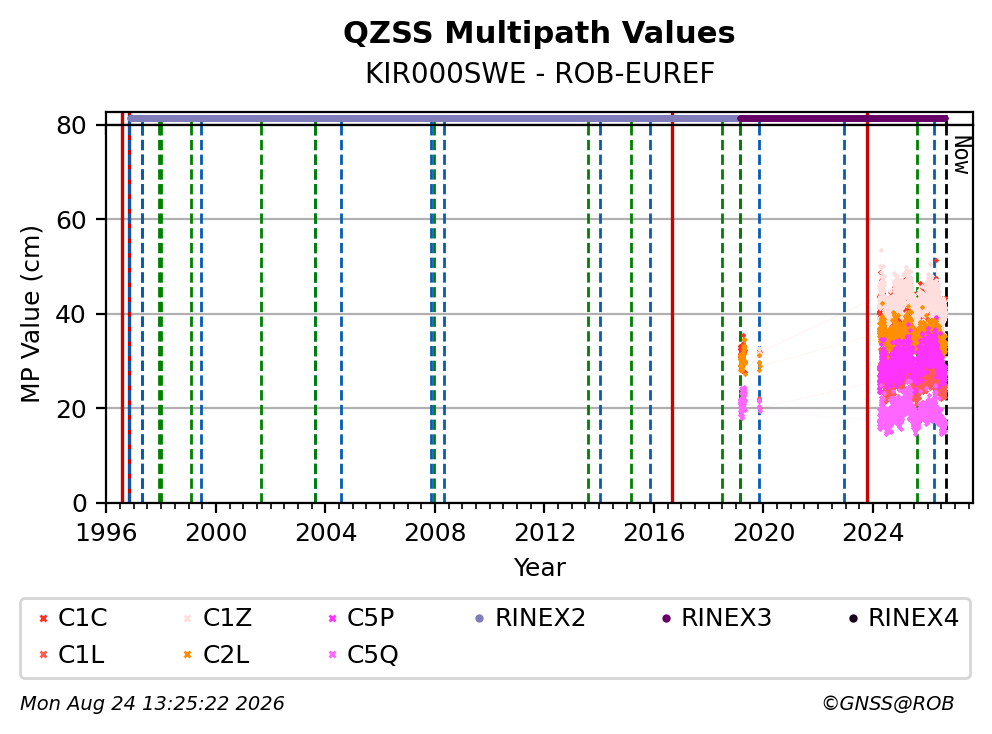Click the C5Q legend entry
This screenshot has height=734, width=992.
click(363, 655)
